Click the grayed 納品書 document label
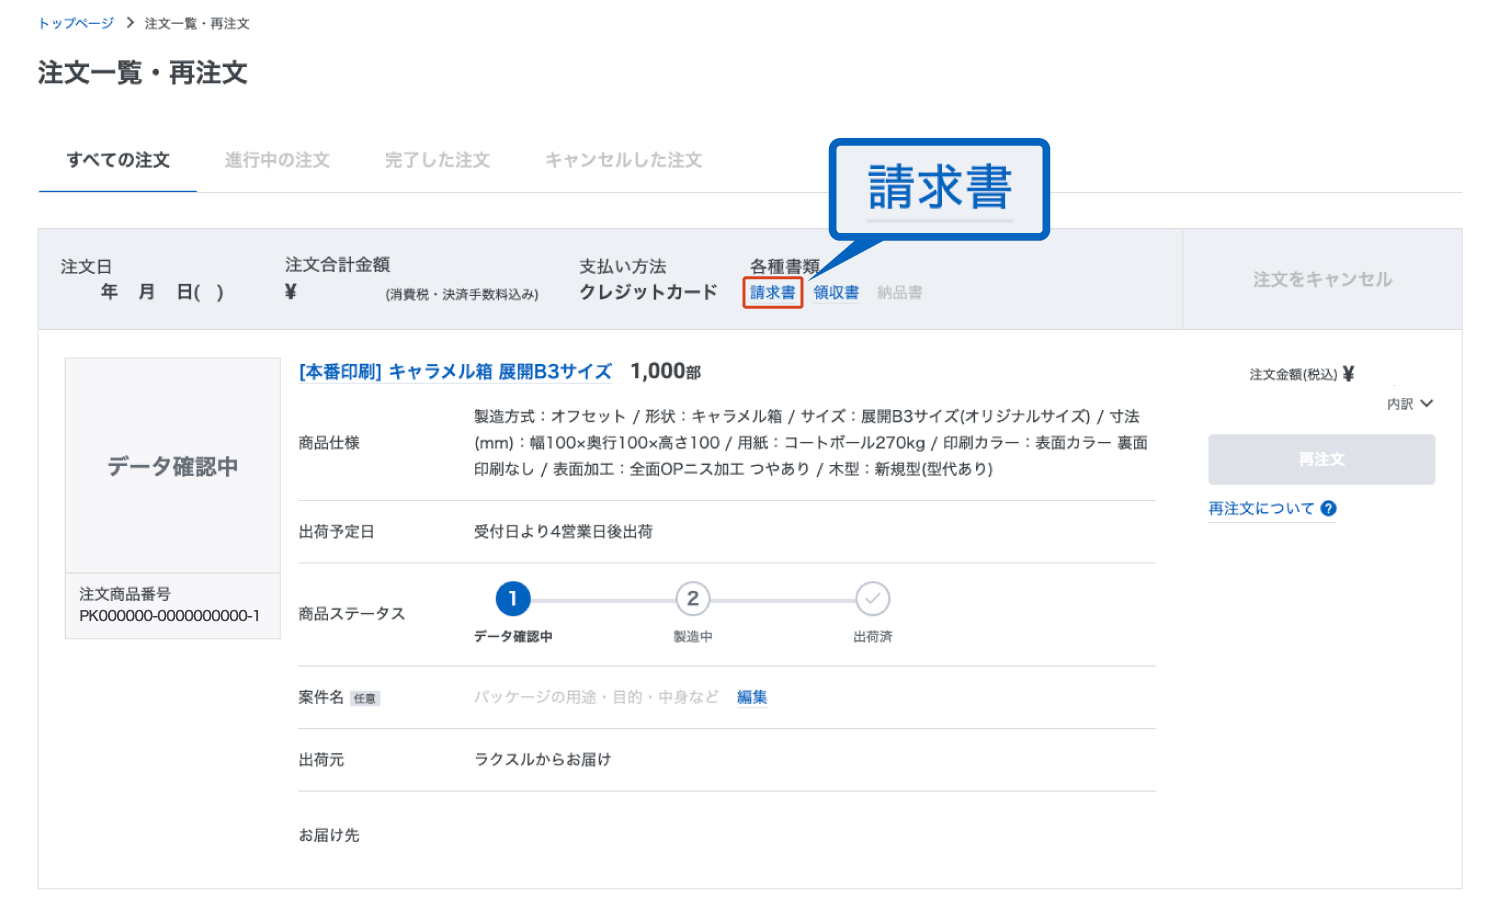 898,293
